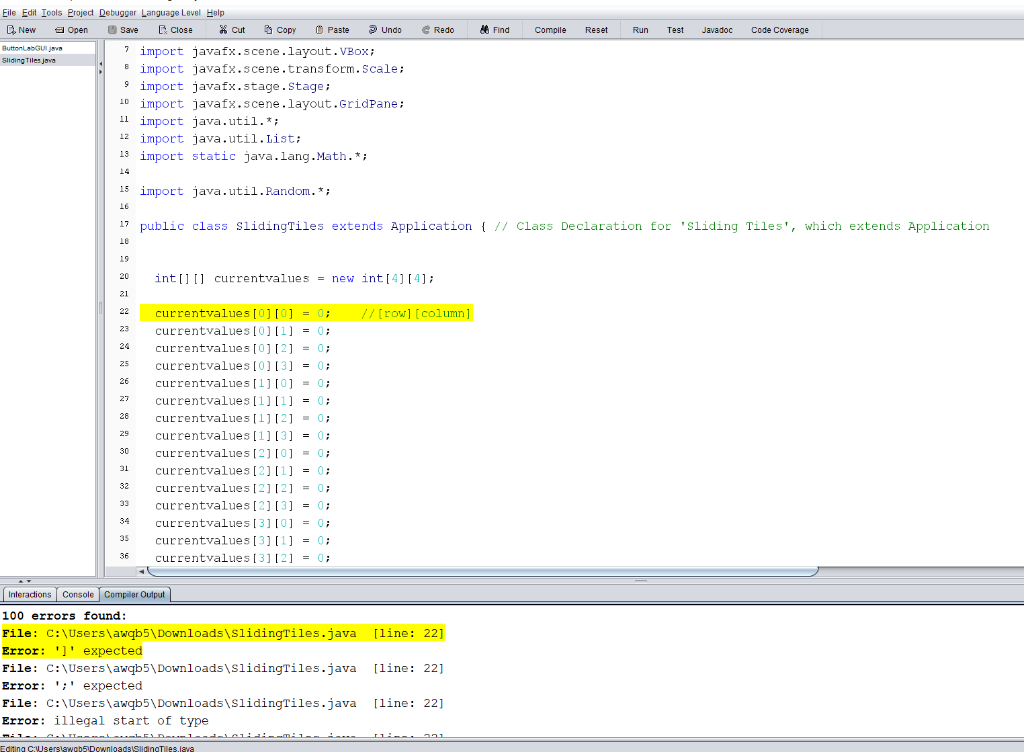Run the program with Run button
Screen dimensions: 1024x752
coord(640,30)
